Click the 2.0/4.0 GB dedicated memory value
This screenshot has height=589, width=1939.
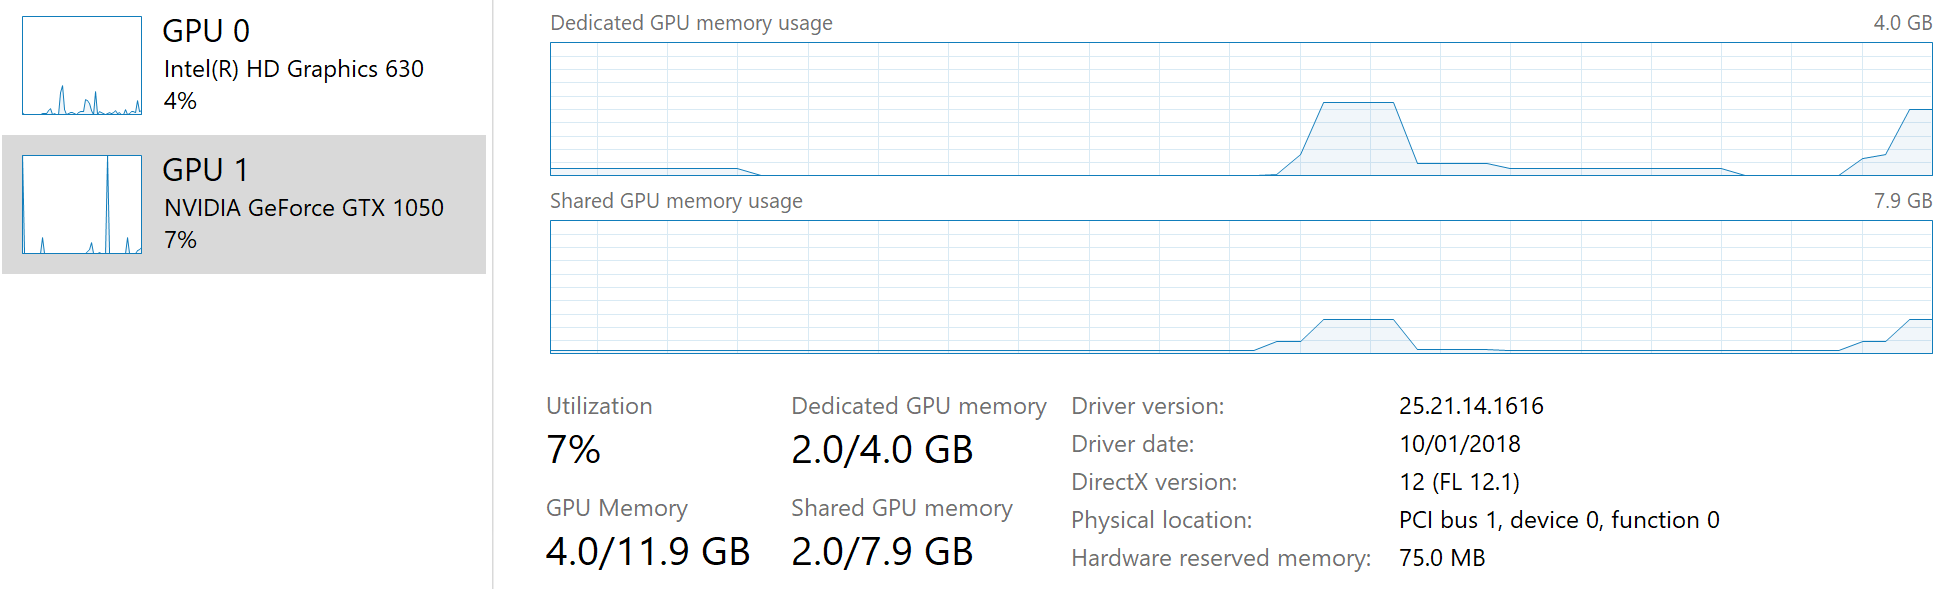(x=882, y=450)
